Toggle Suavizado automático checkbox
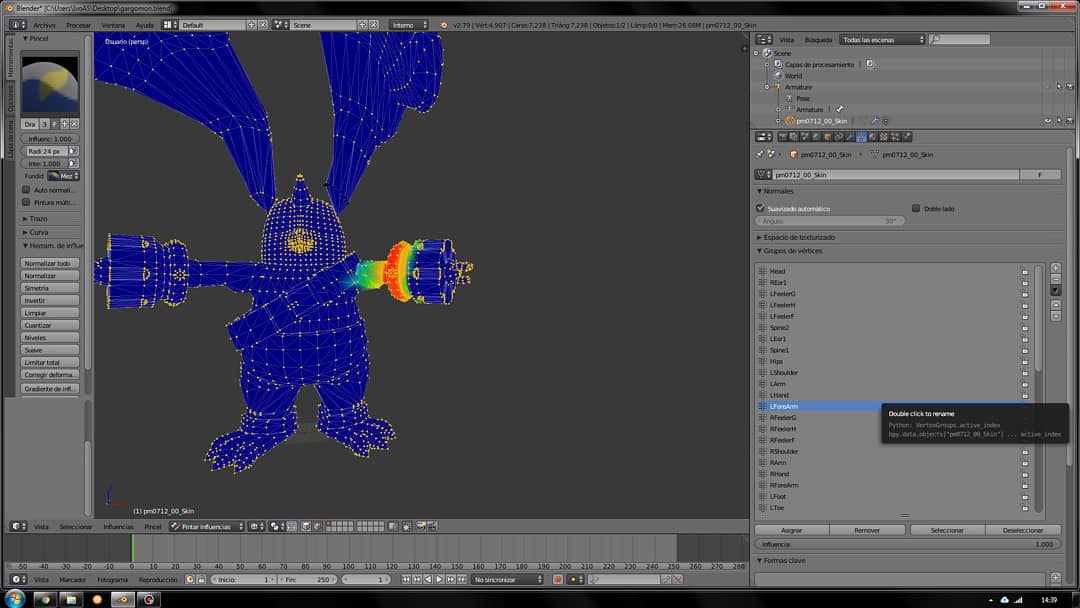1080x608 pixels. point(760,208)
